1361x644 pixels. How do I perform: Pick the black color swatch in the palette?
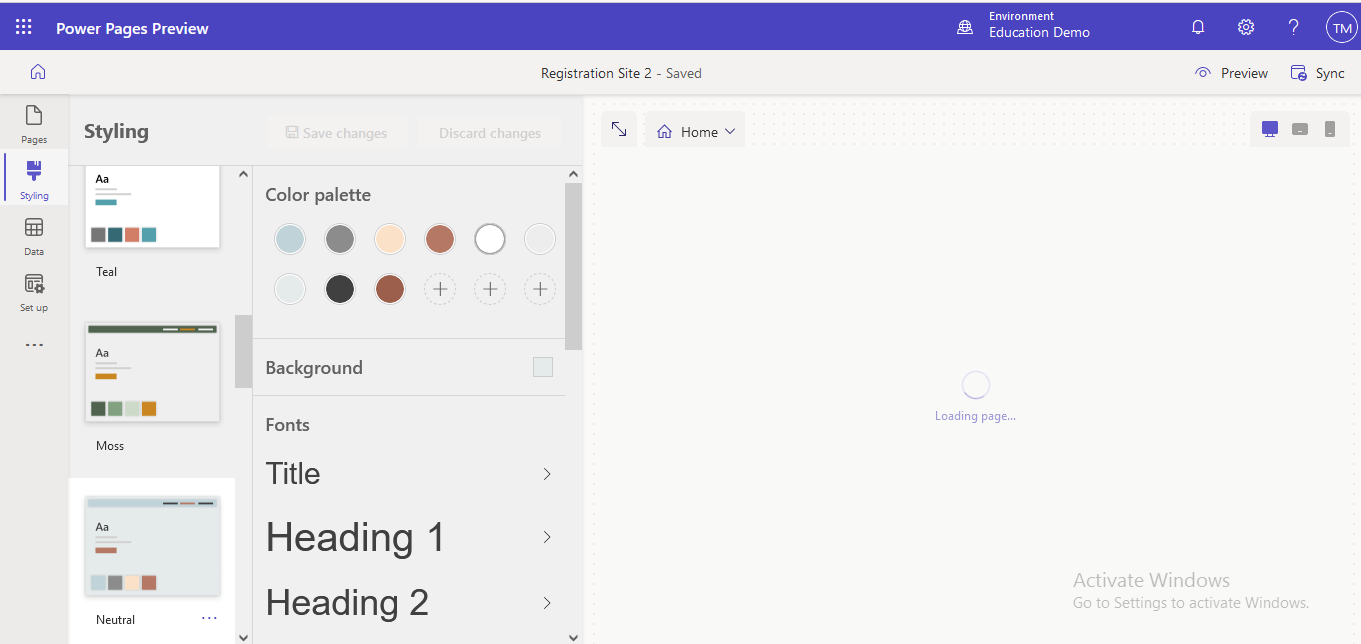click(x=340, y=288)
